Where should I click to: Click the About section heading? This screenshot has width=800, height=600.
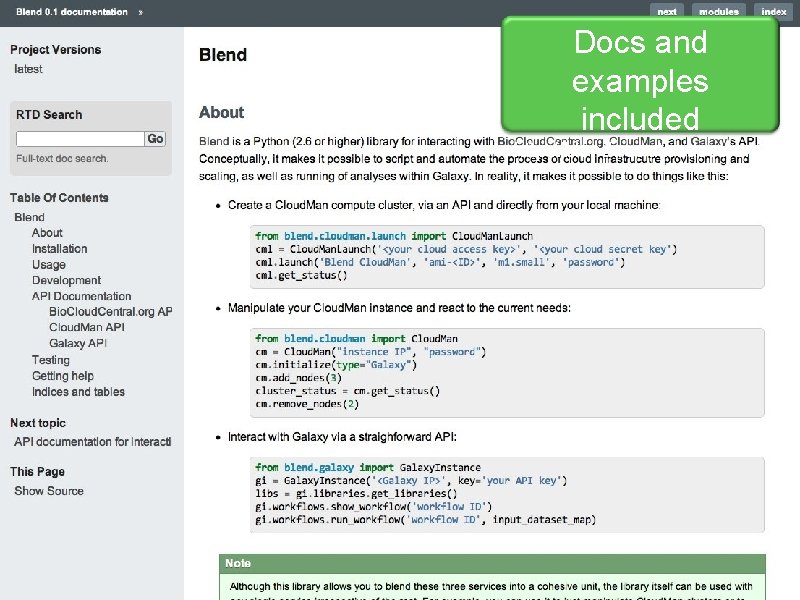[221, 112]
